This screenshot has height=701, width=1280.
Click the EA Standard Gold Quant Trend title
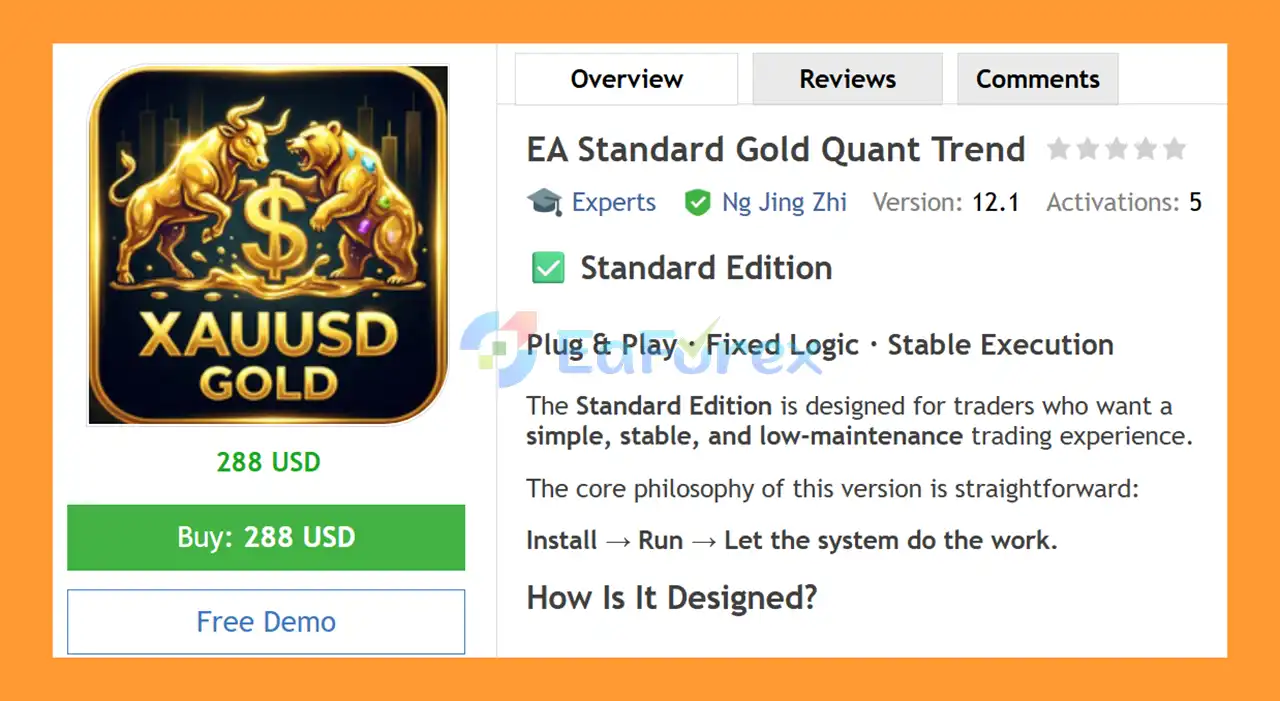[x=776, y=150]
